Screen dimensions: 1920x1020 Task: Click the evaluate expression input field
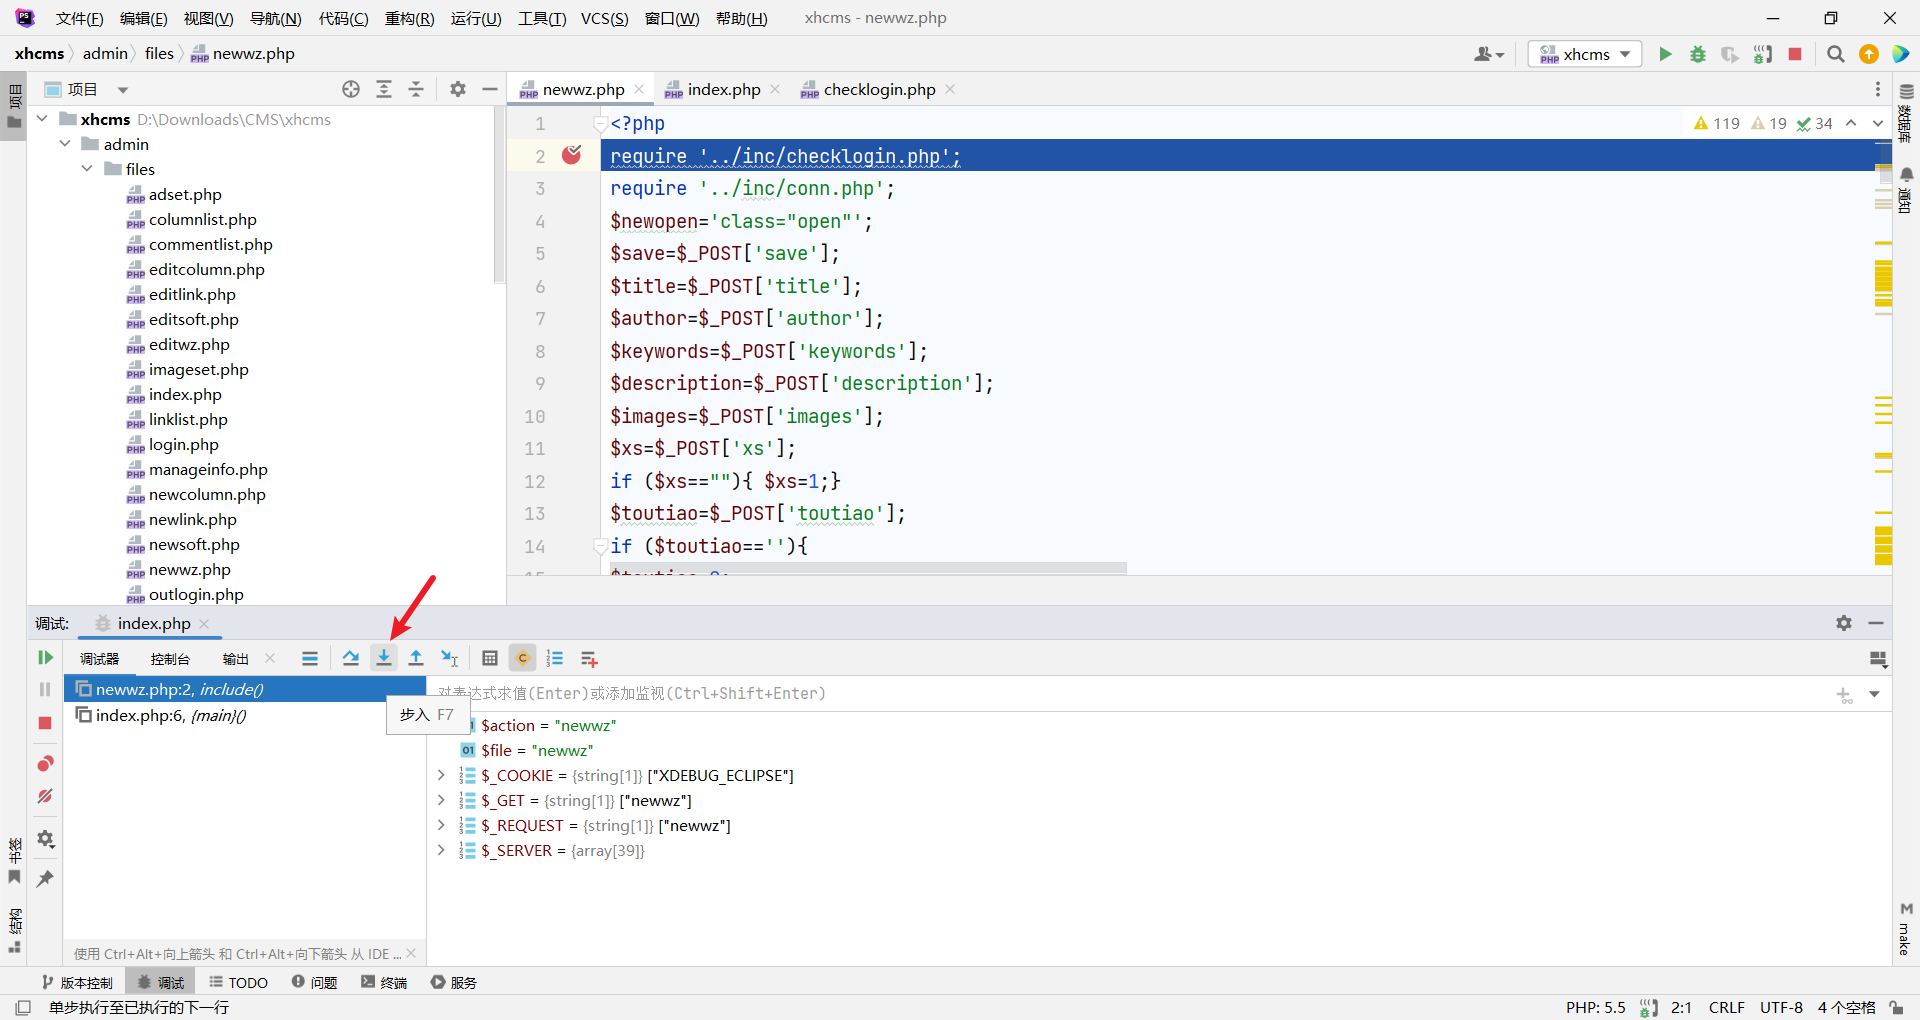(1130, 693)
